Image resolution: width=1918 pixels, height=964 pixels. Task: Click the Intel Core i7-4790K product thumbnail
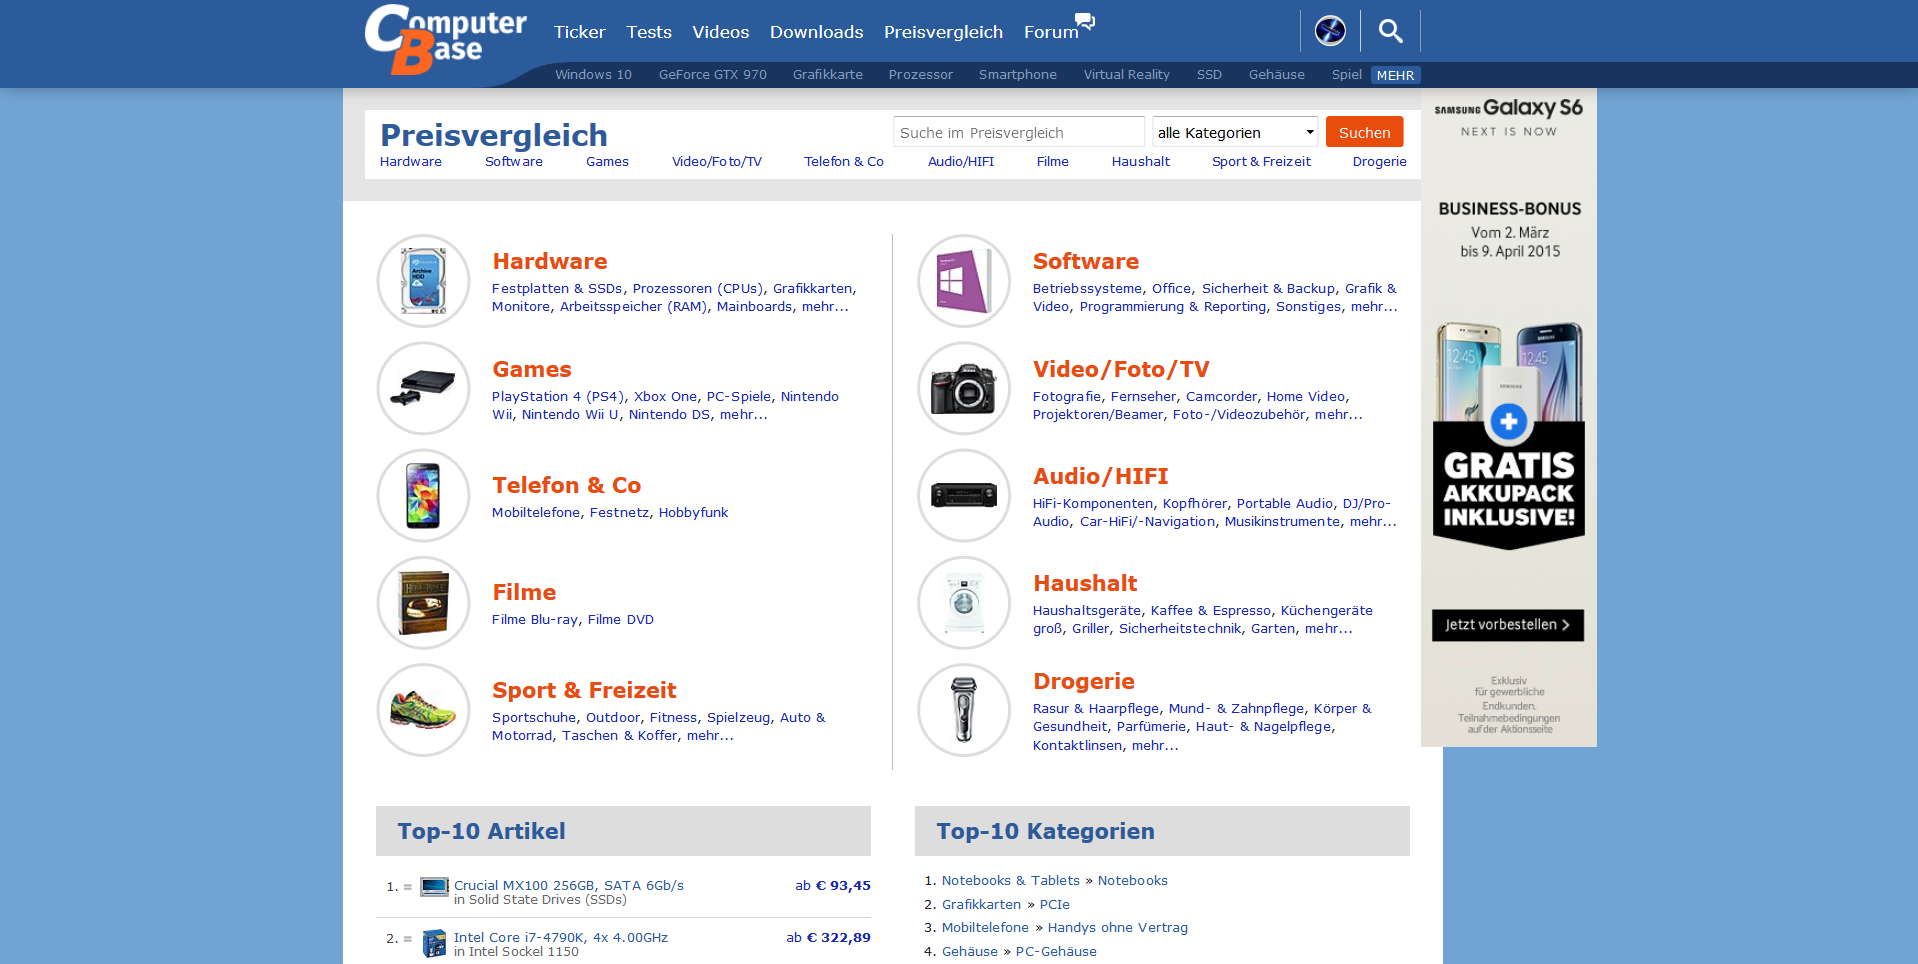[434, 943]
